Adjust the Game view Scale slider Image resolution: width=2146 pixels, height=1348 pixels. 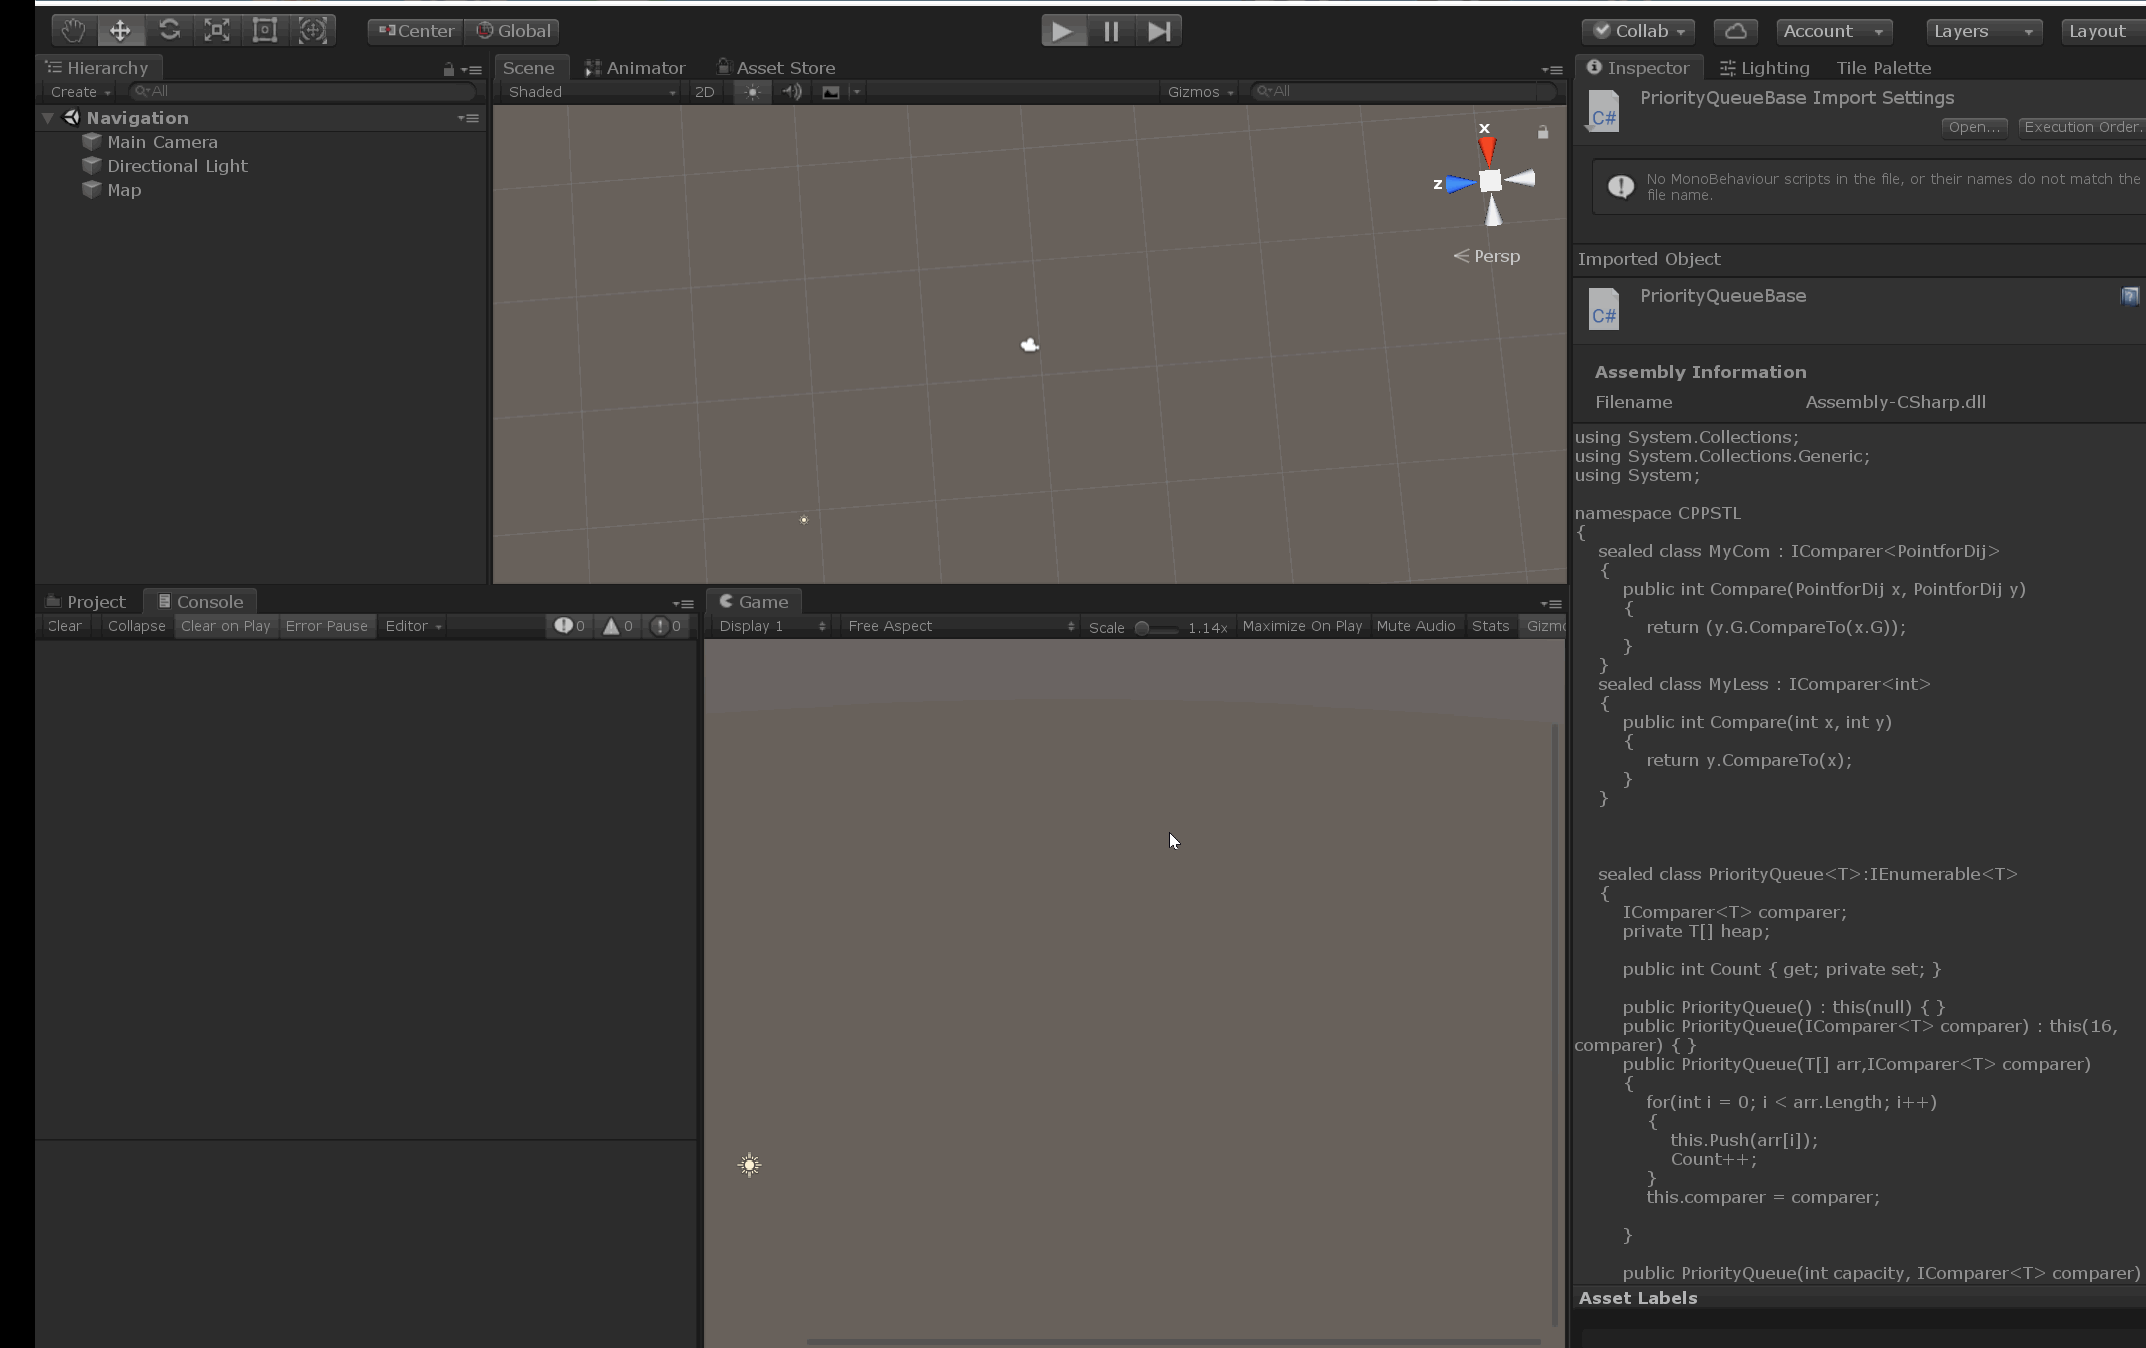1143,628
